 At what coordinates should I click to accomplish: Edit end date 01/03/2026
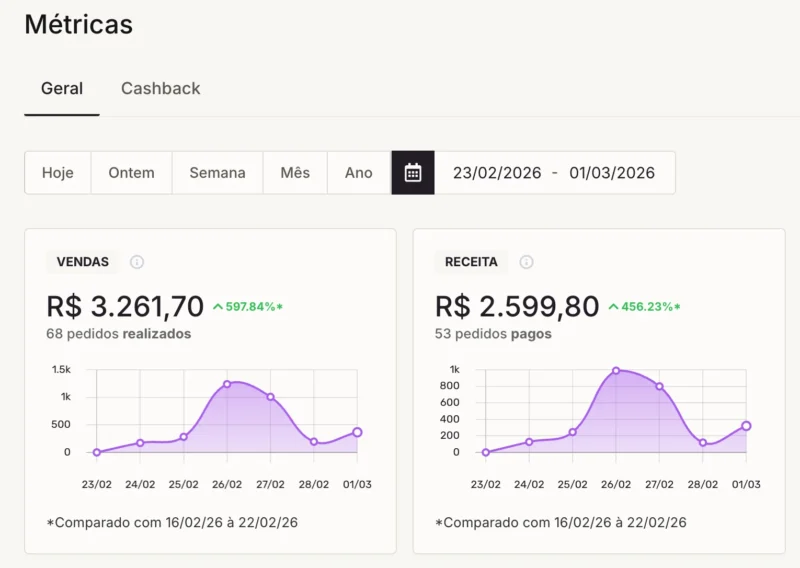tap(612, 173)
